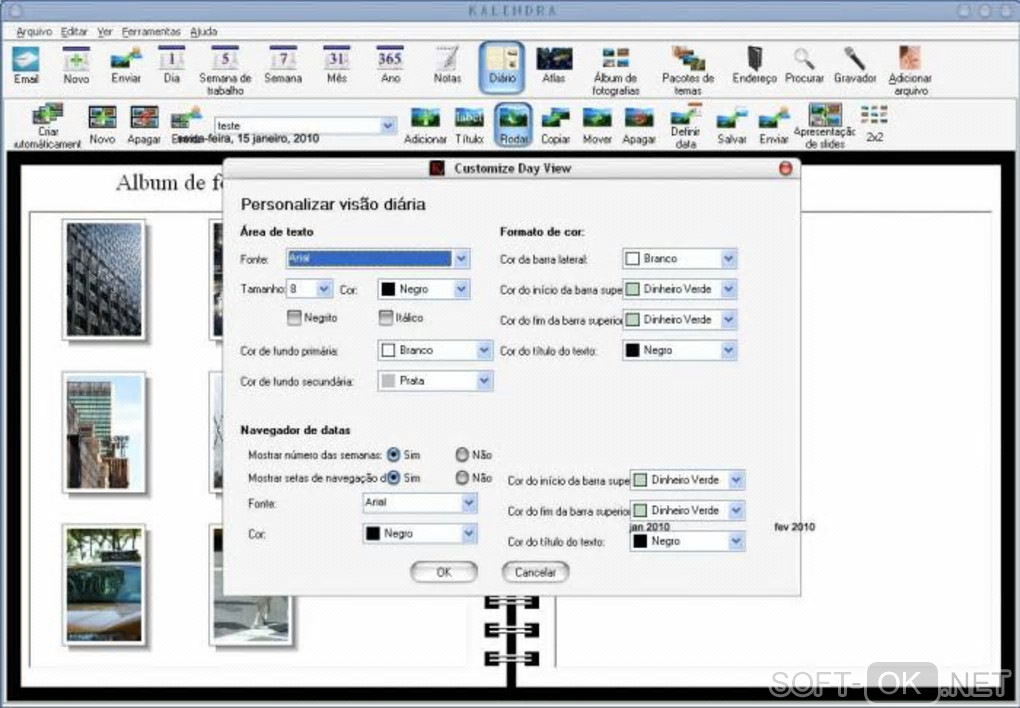Click the Definir data icon
This screenshot has height=708, width=1020.
coord(686,125)
